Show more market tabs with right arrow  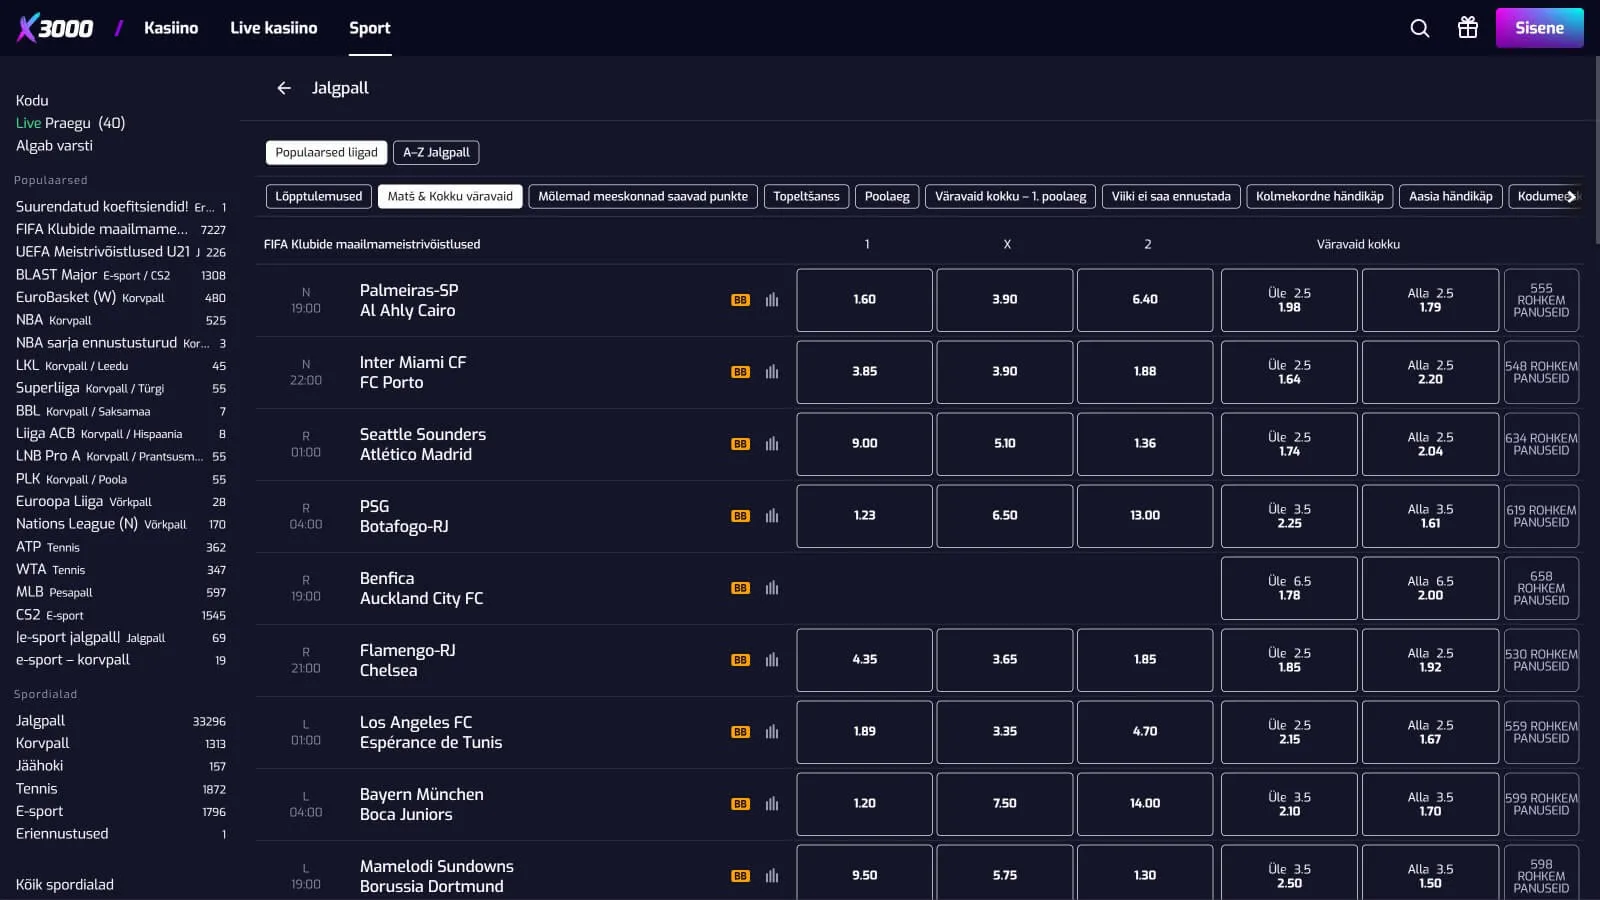[x=1571, y=197]
